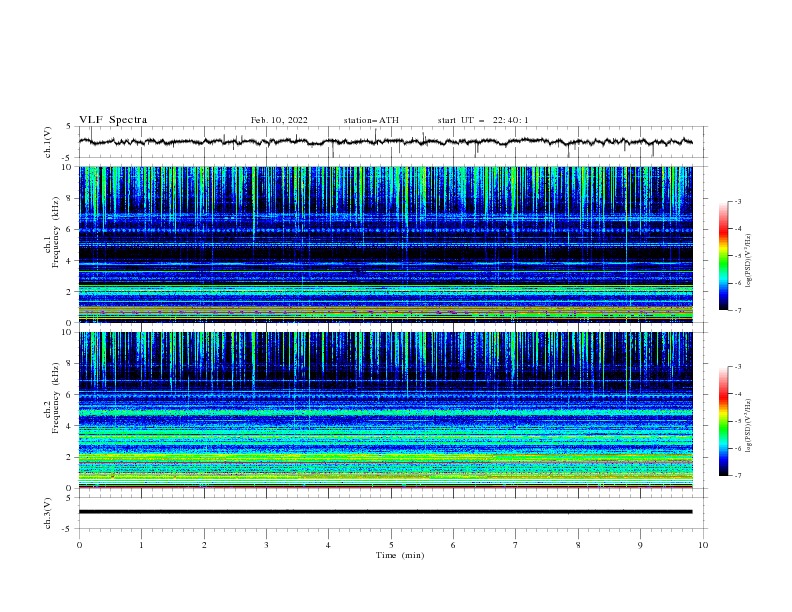This screenshot has width=792, height=612.
Task: Click the 'VLF Spectra' title text
Action: click(x=113, y=120)
